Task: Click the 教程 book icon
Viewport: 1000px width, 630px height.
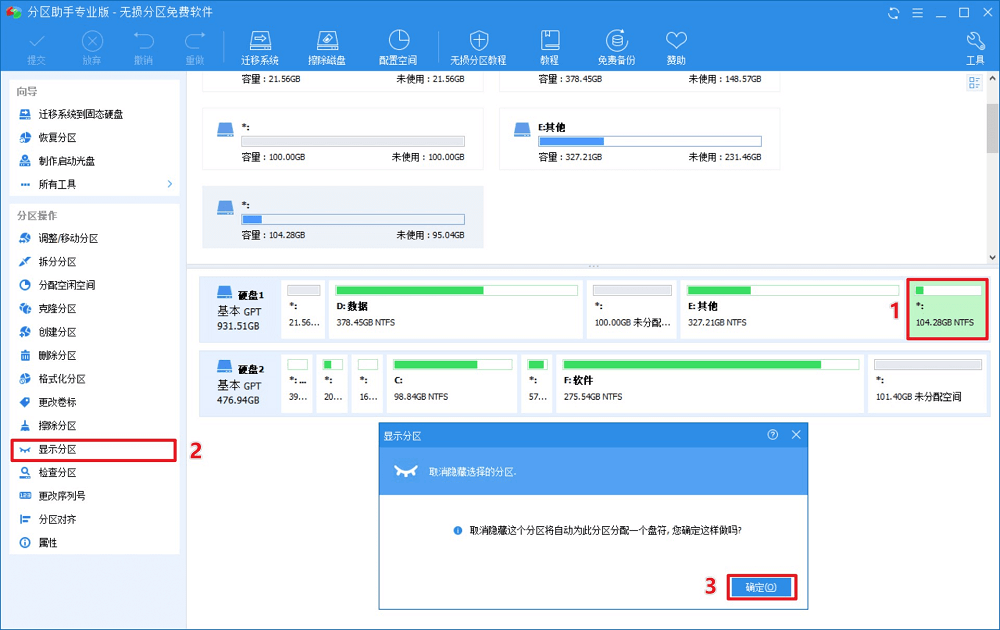Action: (549, 41)
